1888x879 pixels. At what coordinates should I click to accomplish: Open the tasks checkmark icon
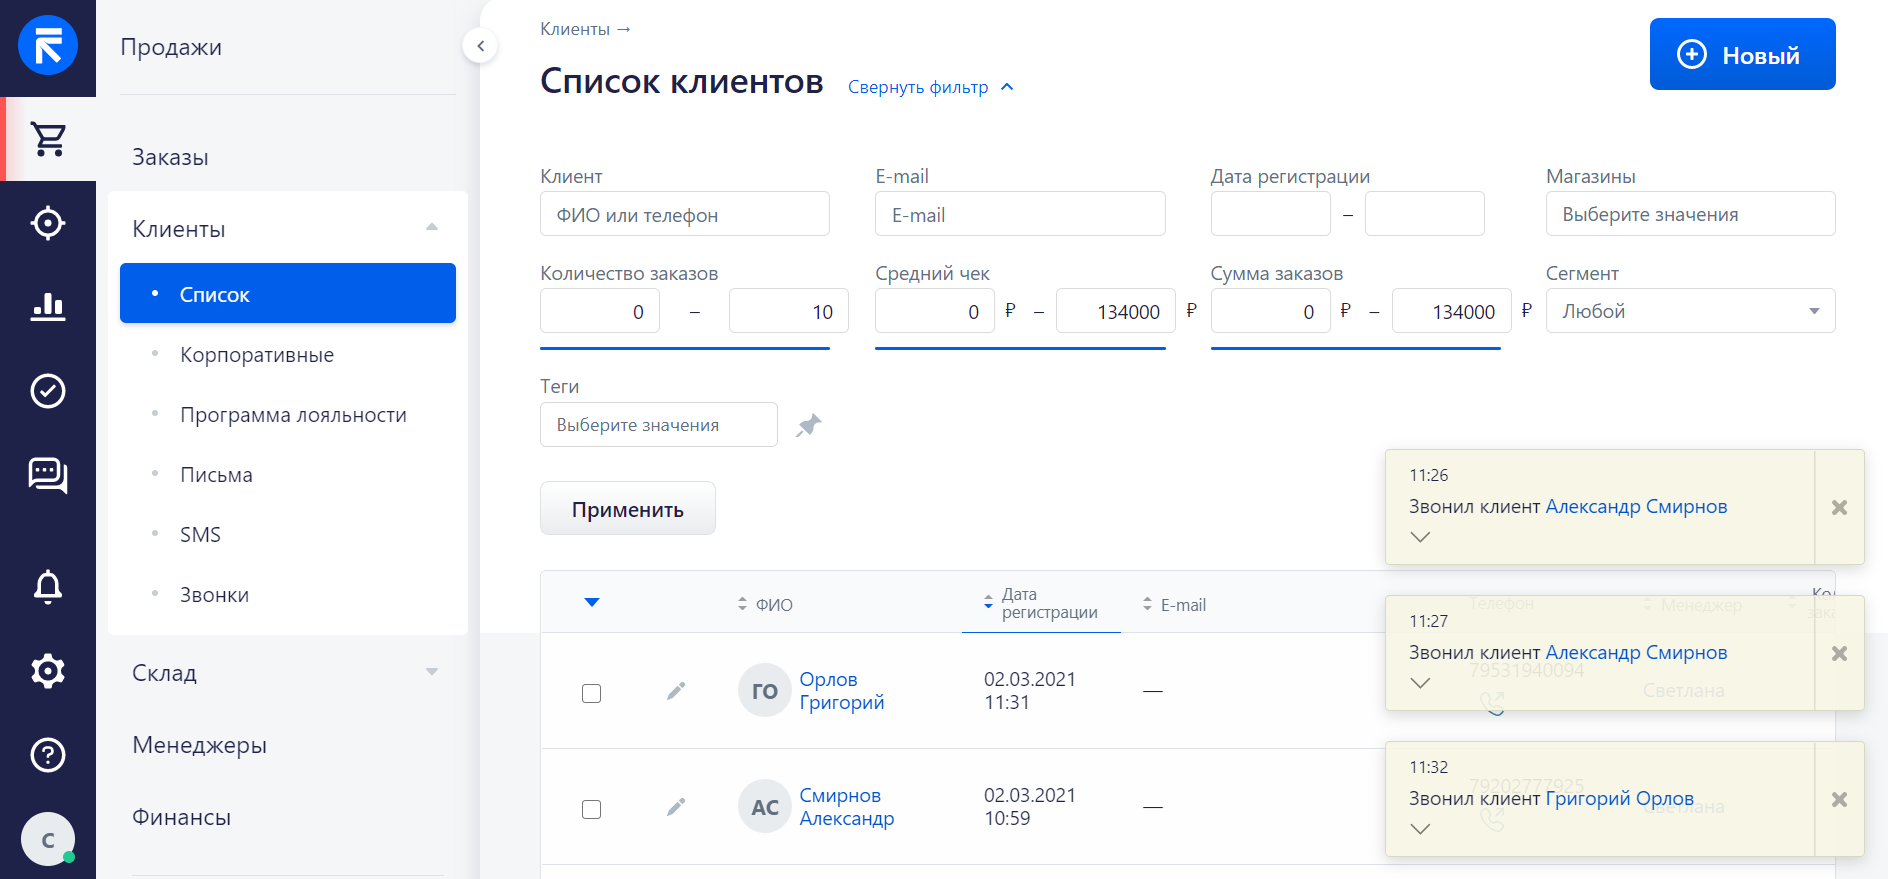(48, 391)
